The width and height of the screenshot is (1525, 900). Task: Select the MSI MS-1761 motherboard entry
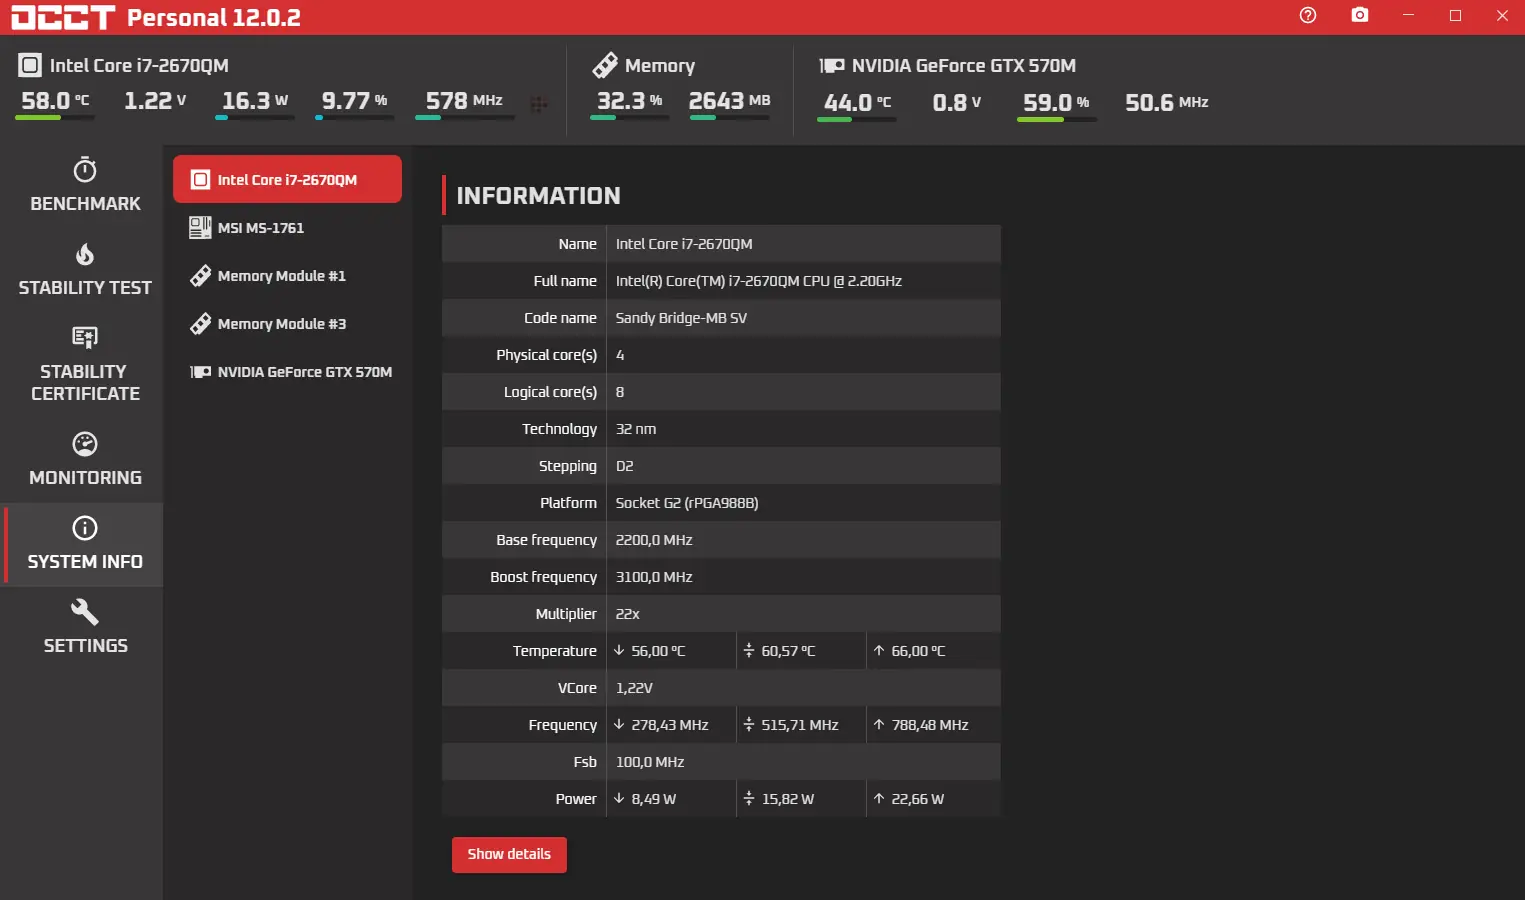(287, 228)
